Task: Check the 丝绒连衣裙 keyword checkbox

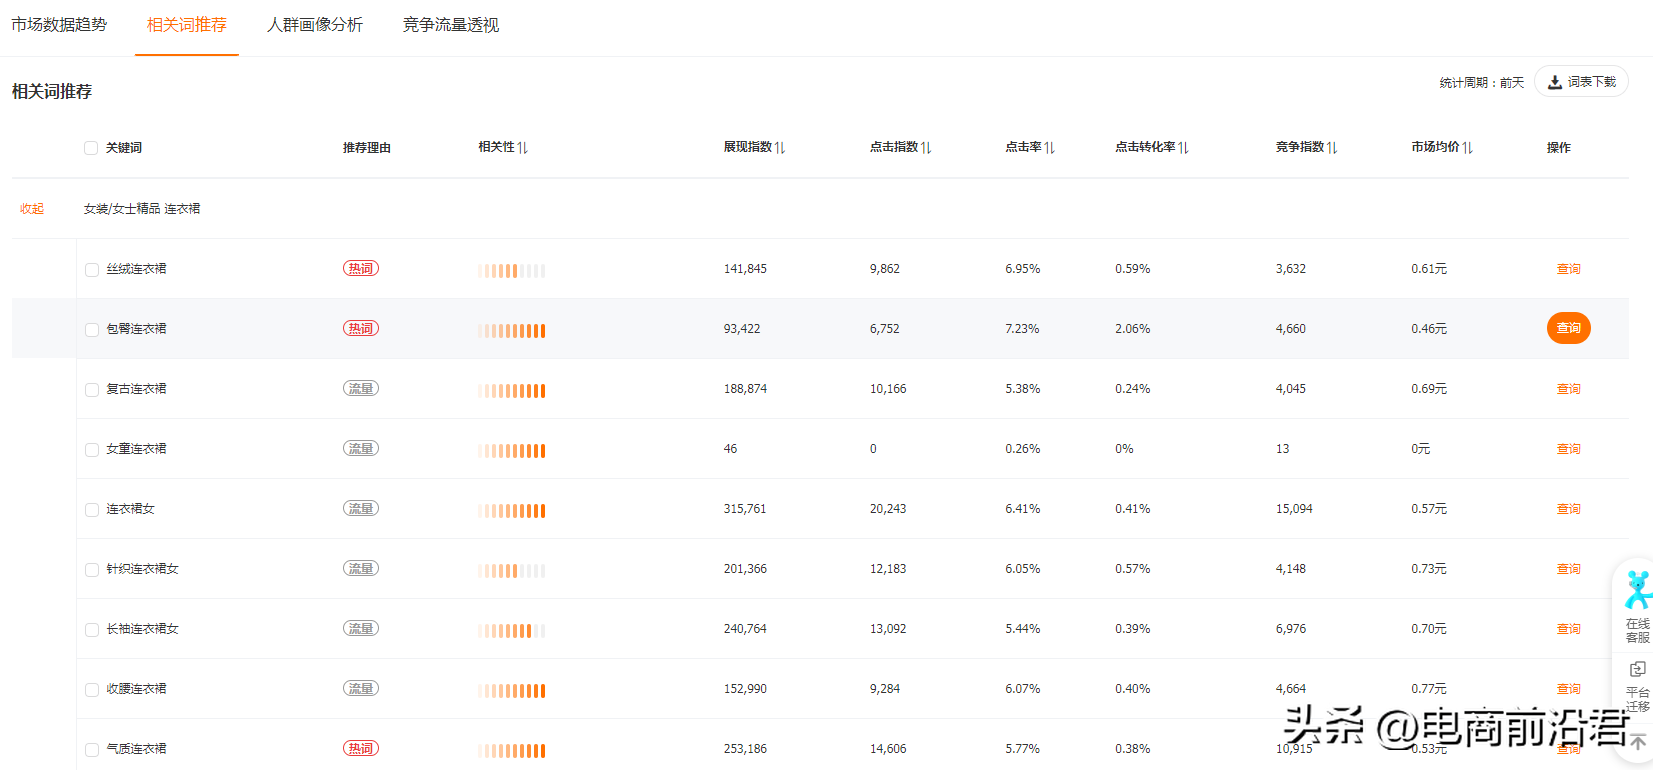Action: tap(92, 270)
